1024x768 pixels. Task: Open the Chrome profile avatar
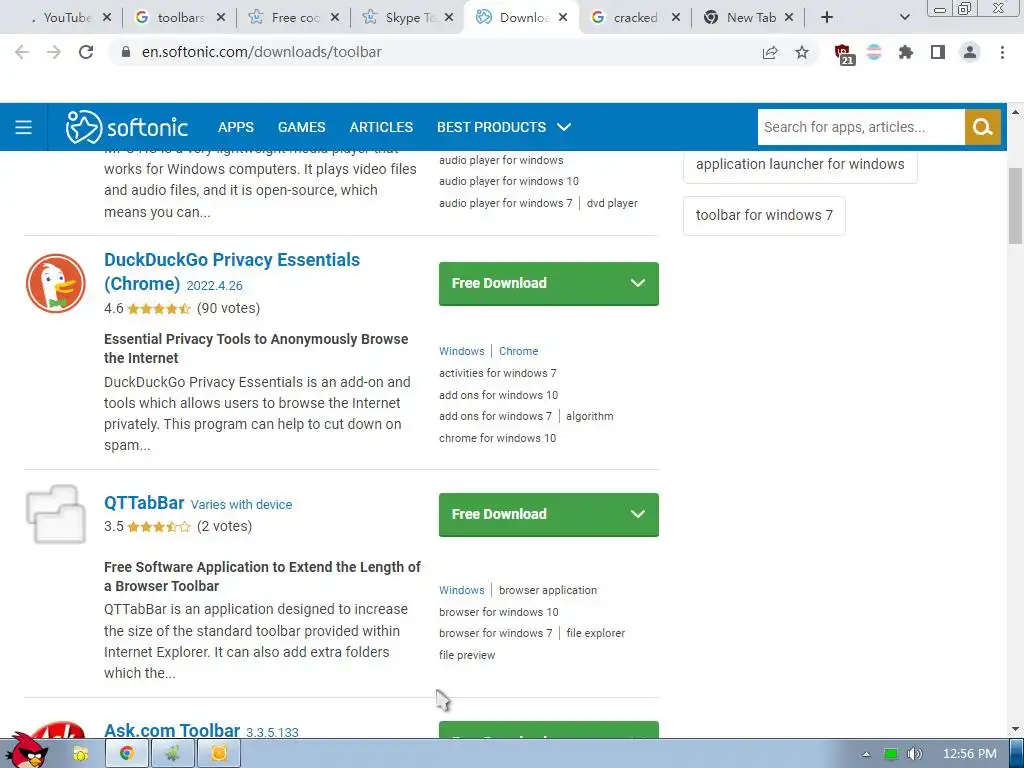[970, 52]
